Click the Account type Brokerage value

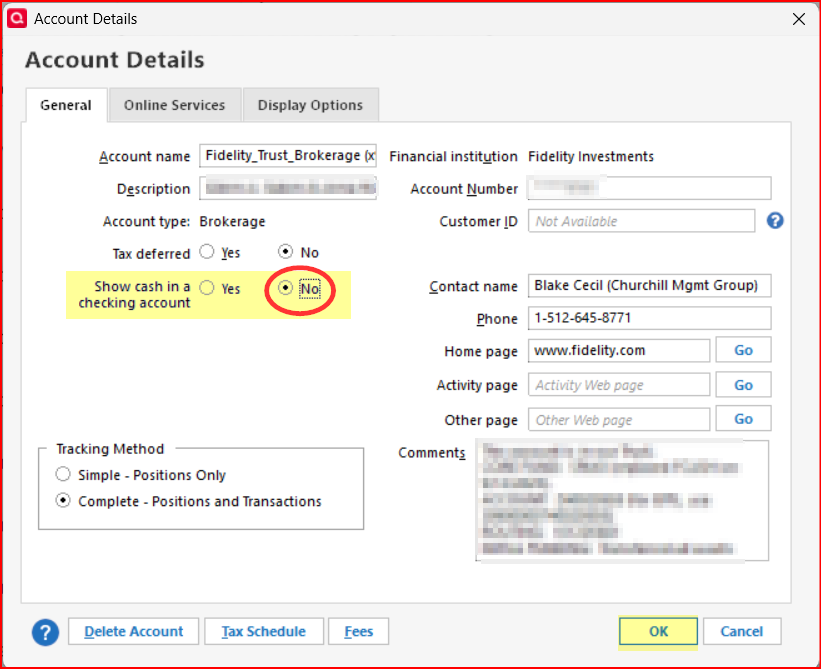(232, 221)
